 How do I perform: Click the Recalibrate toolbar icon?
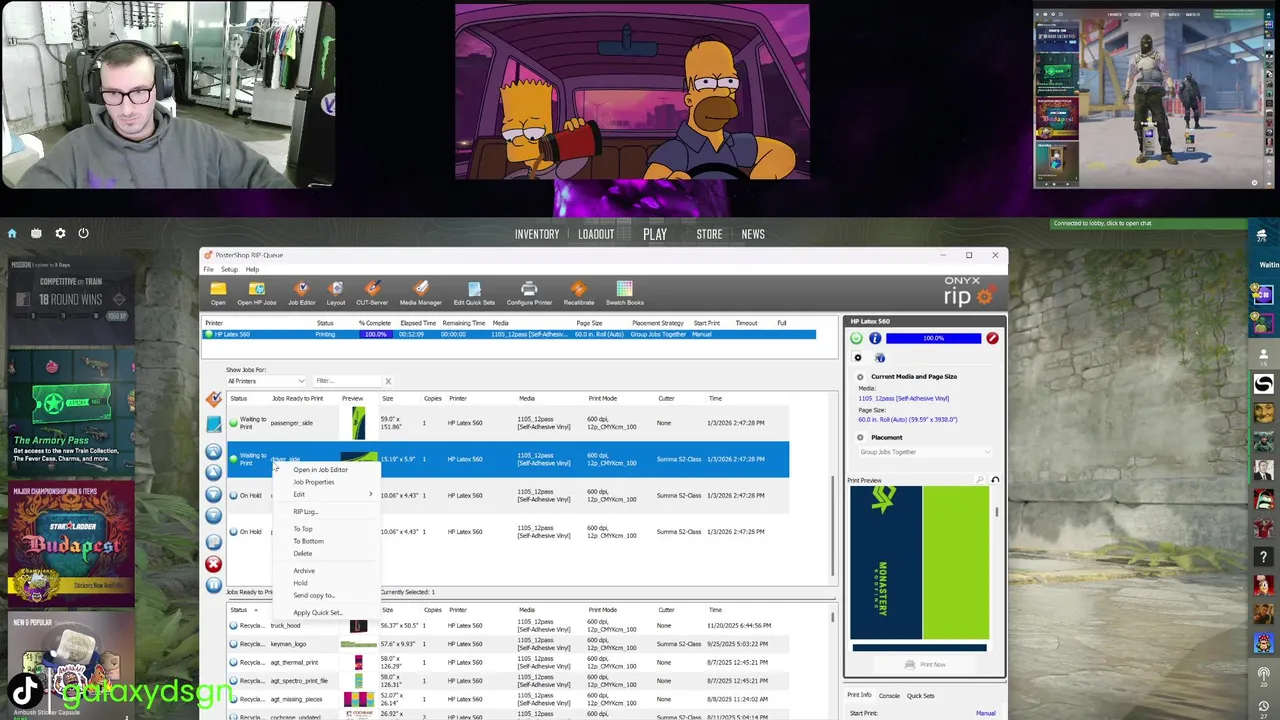coord(578,291)
